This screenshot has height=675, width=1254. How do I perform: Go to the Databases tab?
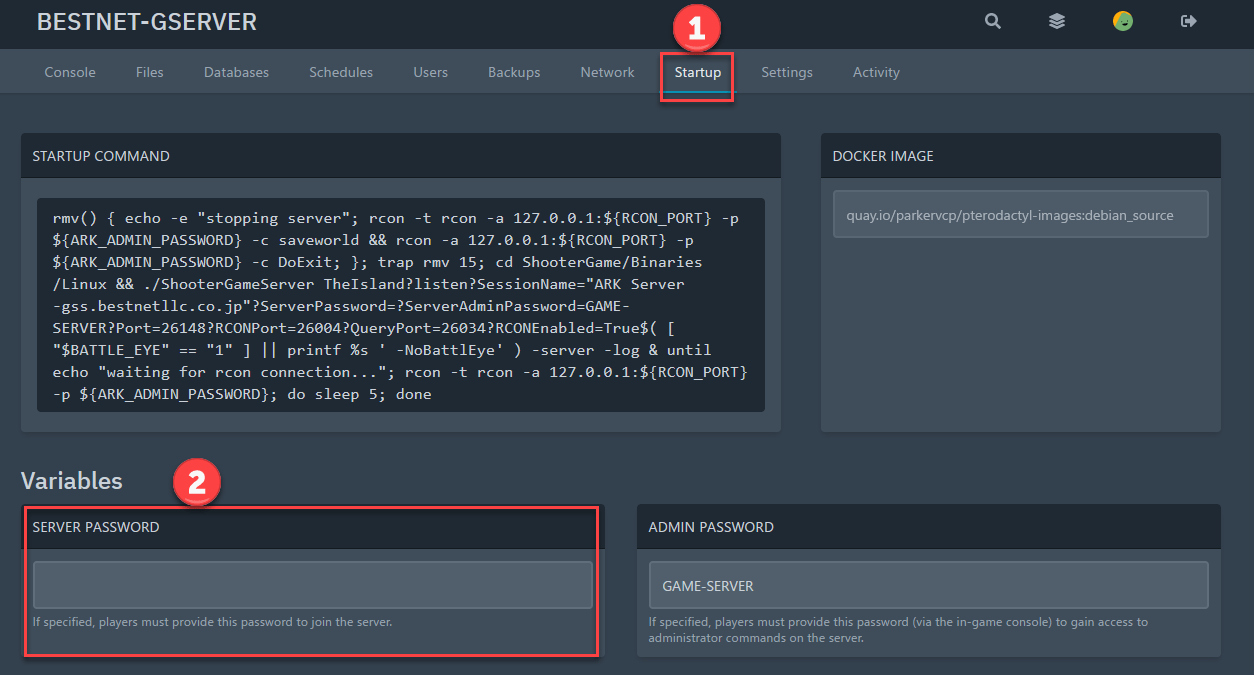(x=236, y=72)
